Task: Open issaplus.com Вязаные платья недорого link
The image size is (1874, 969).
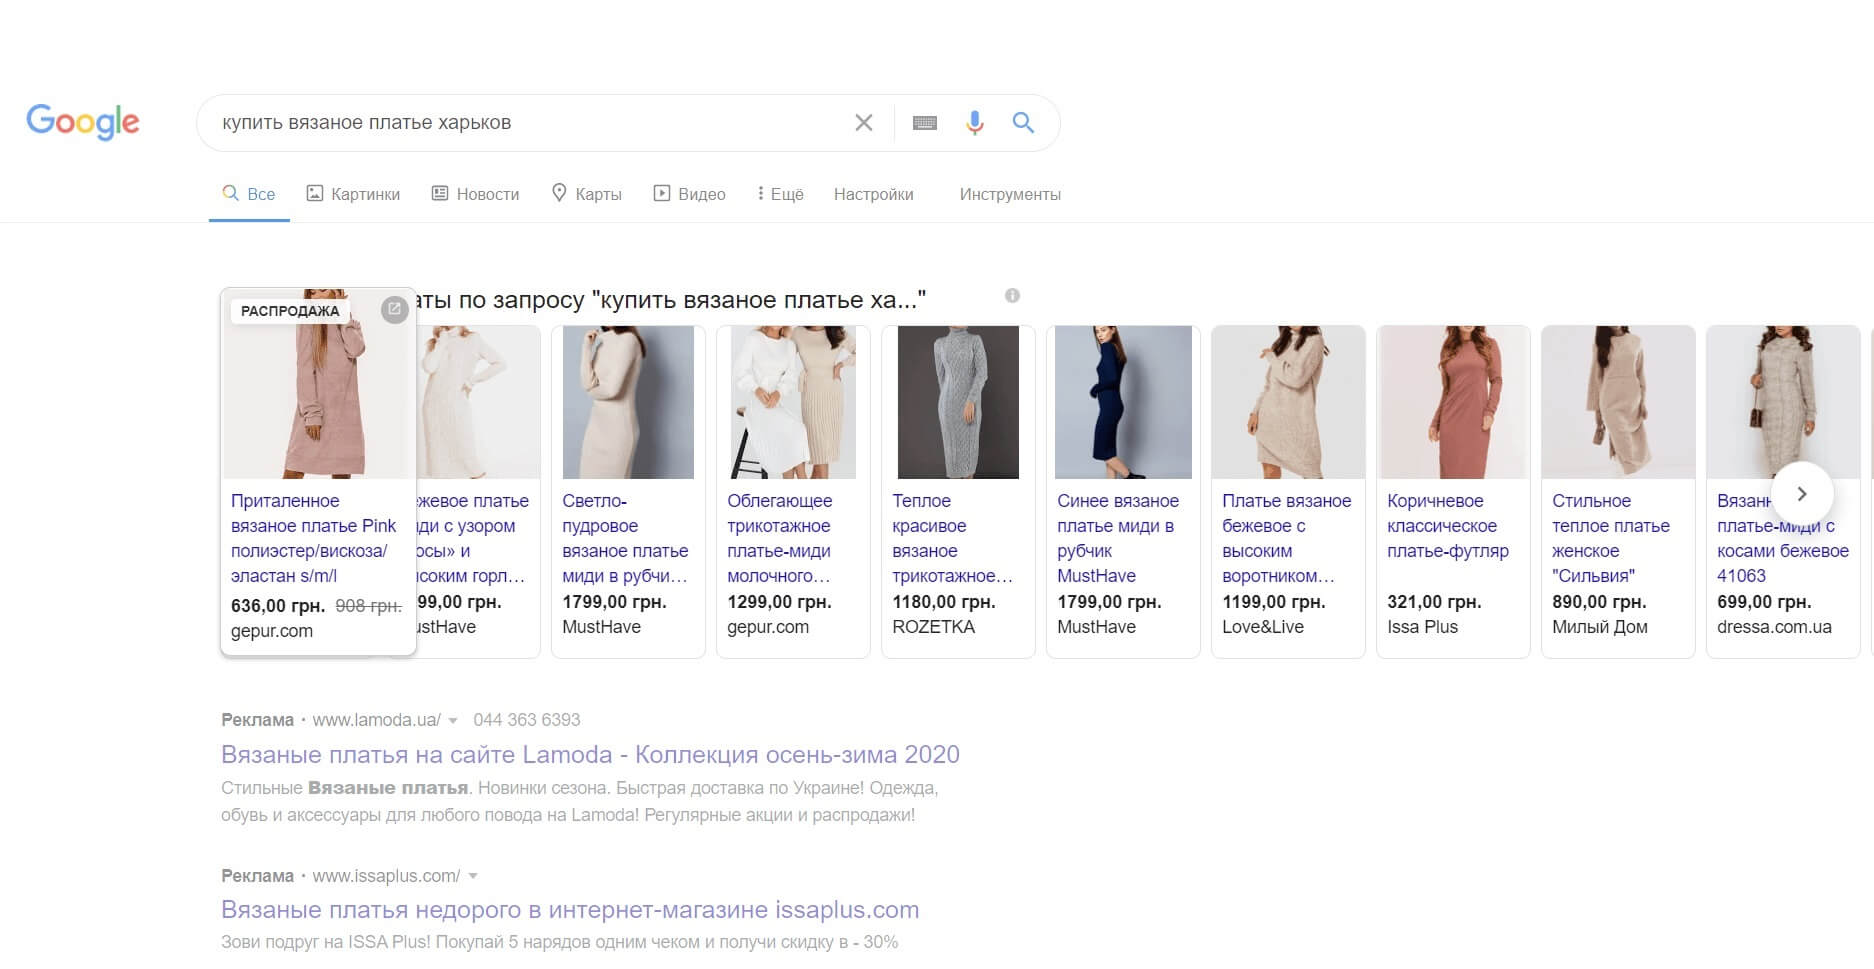Action: 570,910
